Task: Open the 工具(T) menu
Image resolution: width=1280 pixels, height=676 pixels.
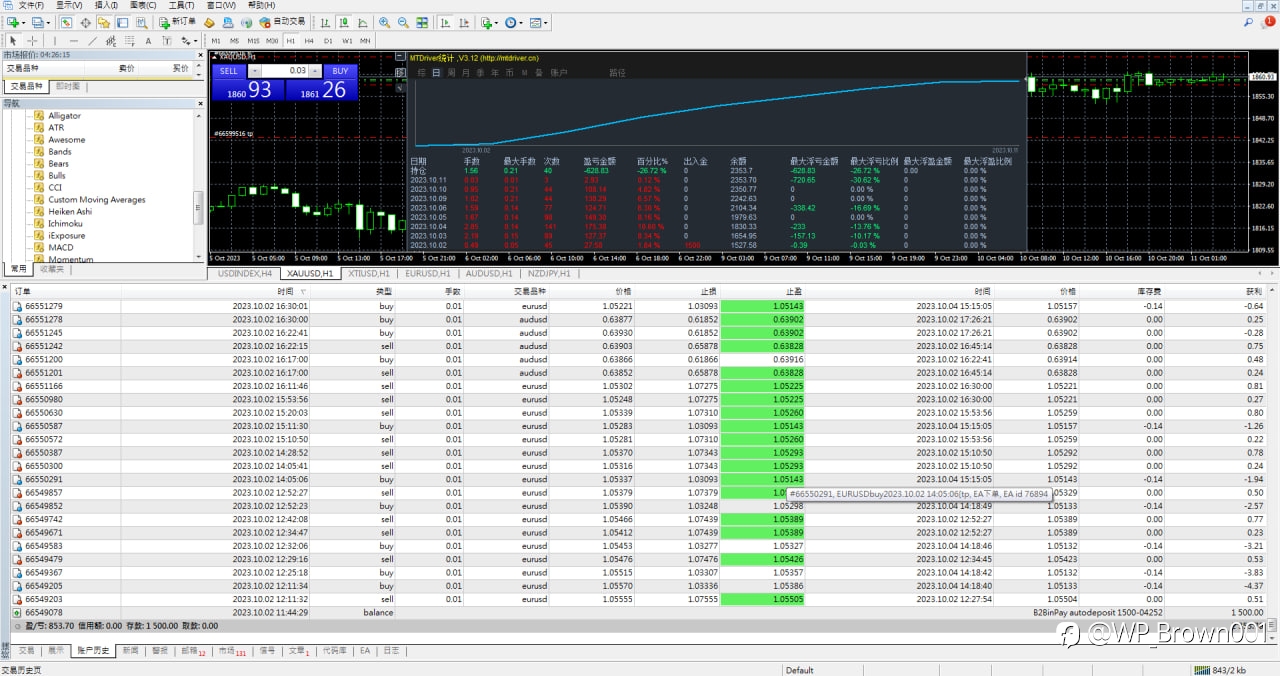Action: coord(181,5)
